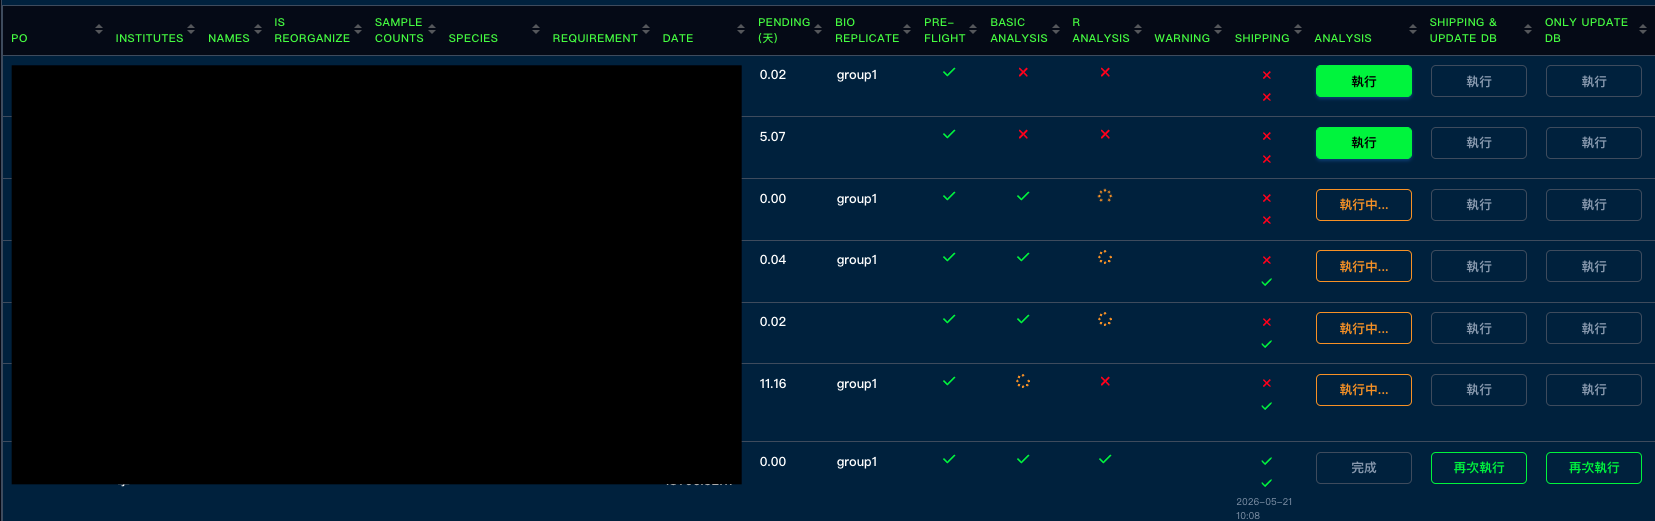Sort by PENDING (天) arrows
This screenshot has height=521, width=1655.
click(x=818, y=29)
